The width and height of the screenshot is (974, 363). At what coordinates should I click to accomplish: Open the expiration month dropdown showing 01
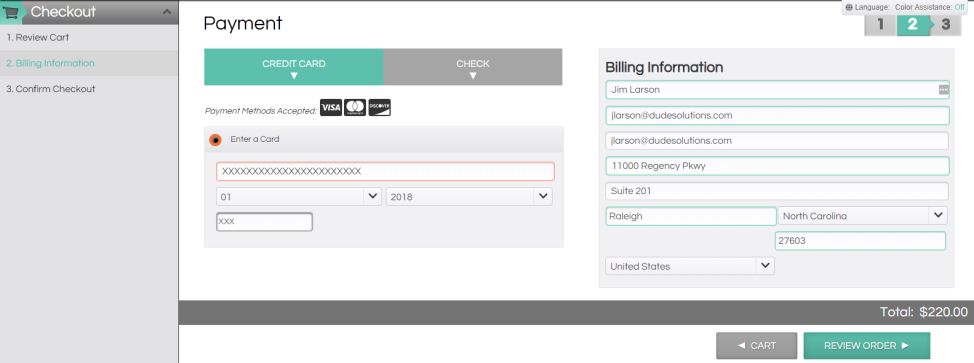pos(299,196)
